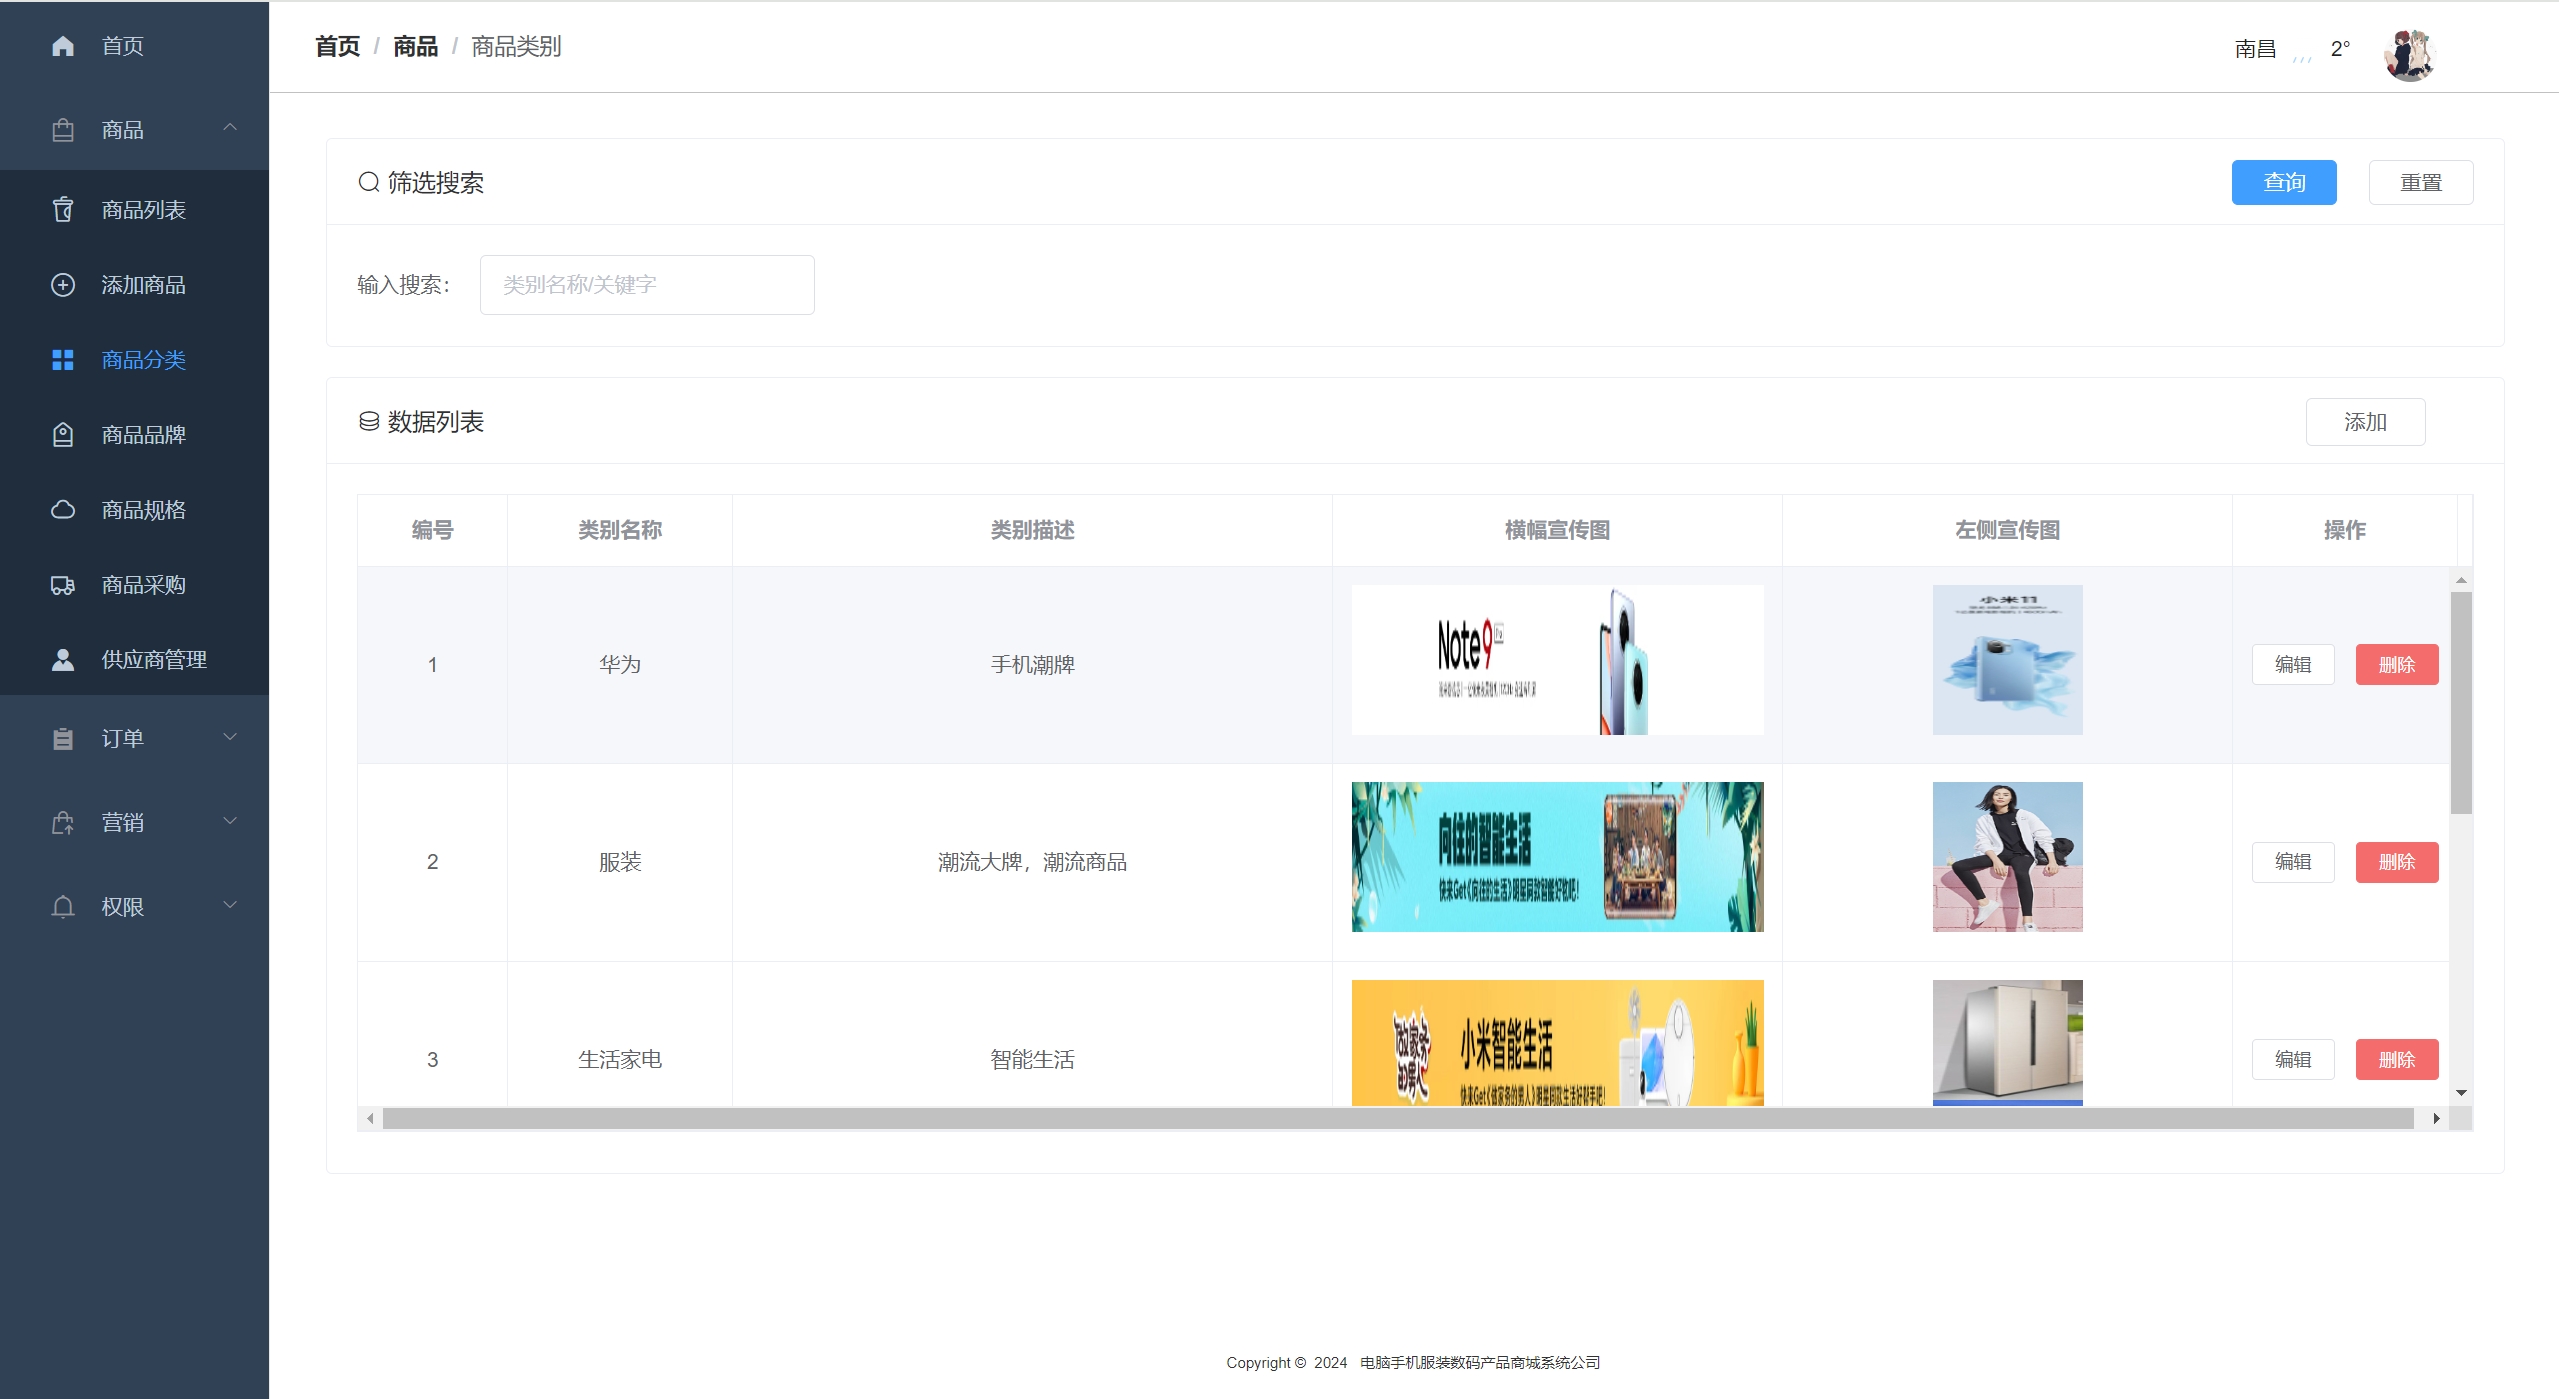Screen dimensions: 2559x1399
Task: Click the 添加商品 plus circle icon
Action: (x=63, y=285)
